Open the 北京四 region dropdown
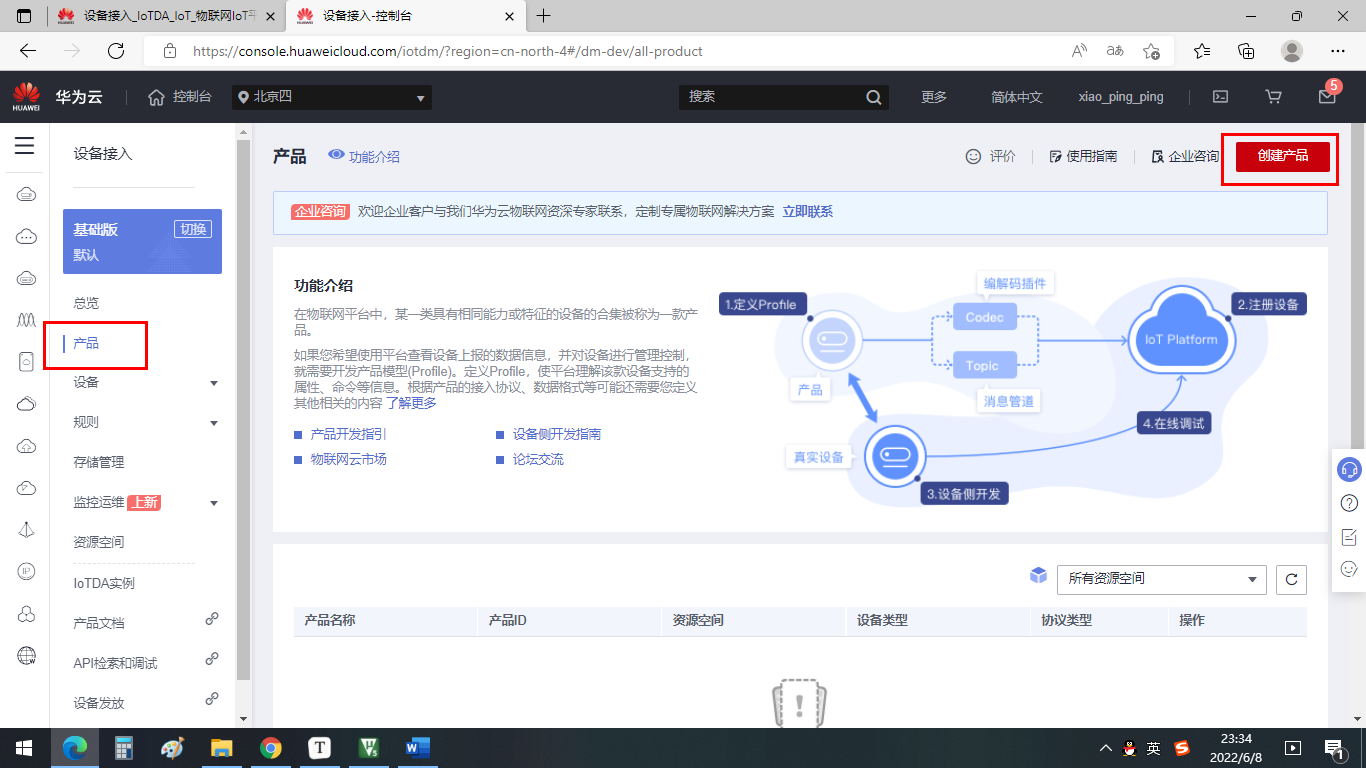 331,97
